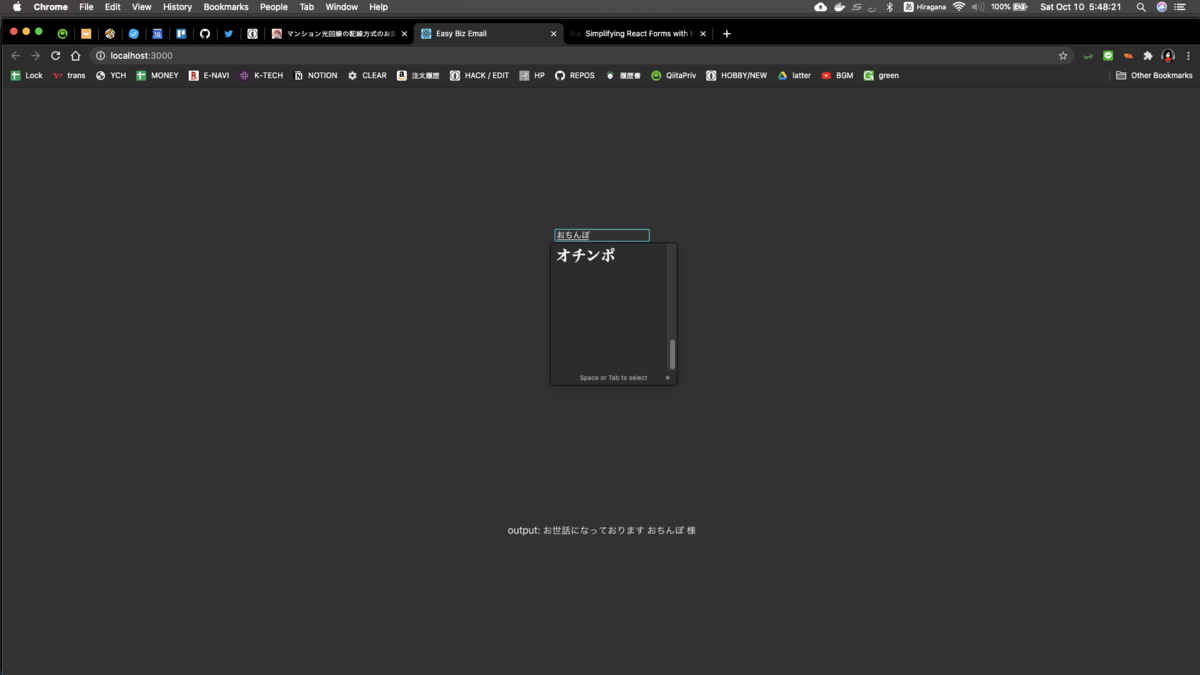Open the orange VPN extension icon
Image resolution: width=1200 pixels, height=675 pixels.
[1128, 55]
